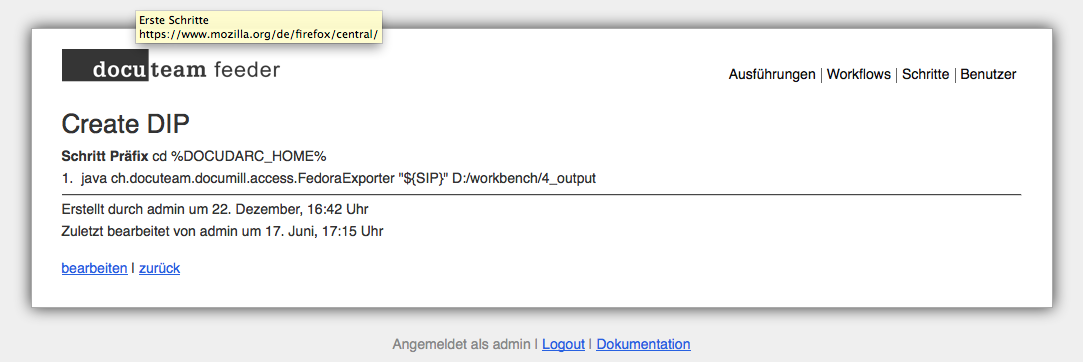1083x362 pixels.
Task: Click the Schritt Präfix label
Action: (105, 156)
